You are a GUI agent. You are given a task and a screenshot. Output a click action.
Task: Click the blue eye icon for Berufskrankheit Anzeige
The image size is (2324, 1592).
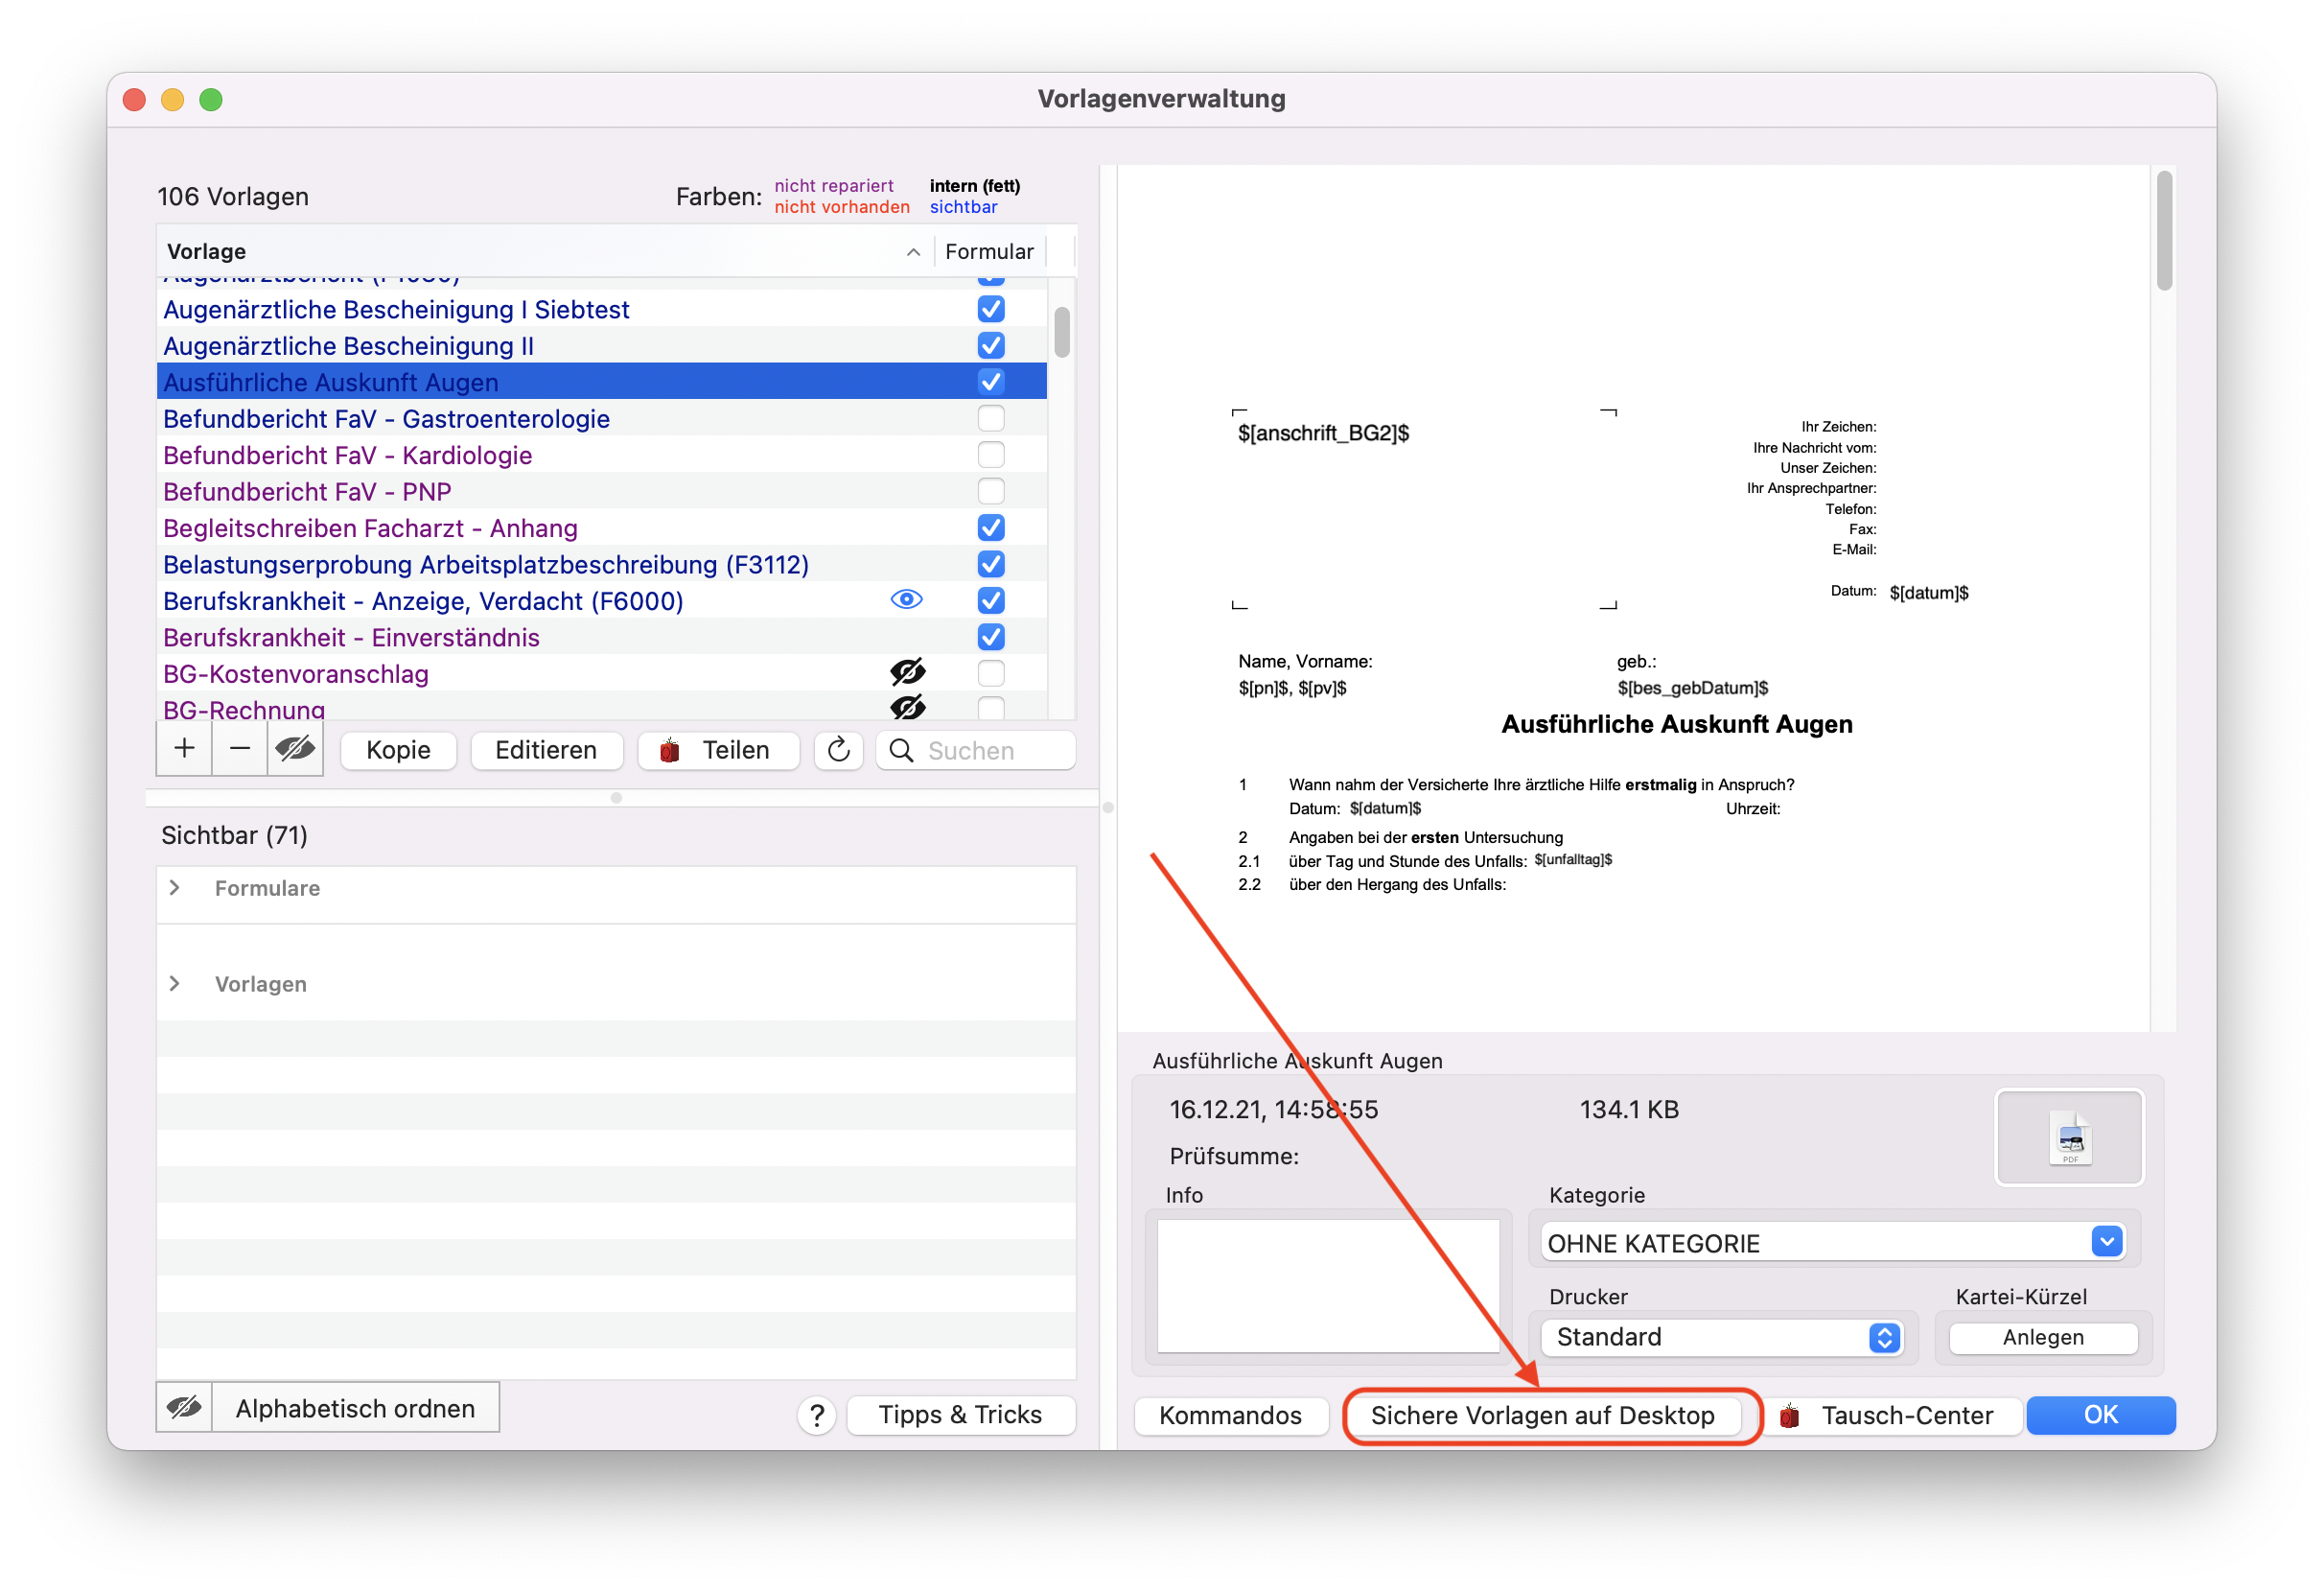click(906, 600)
